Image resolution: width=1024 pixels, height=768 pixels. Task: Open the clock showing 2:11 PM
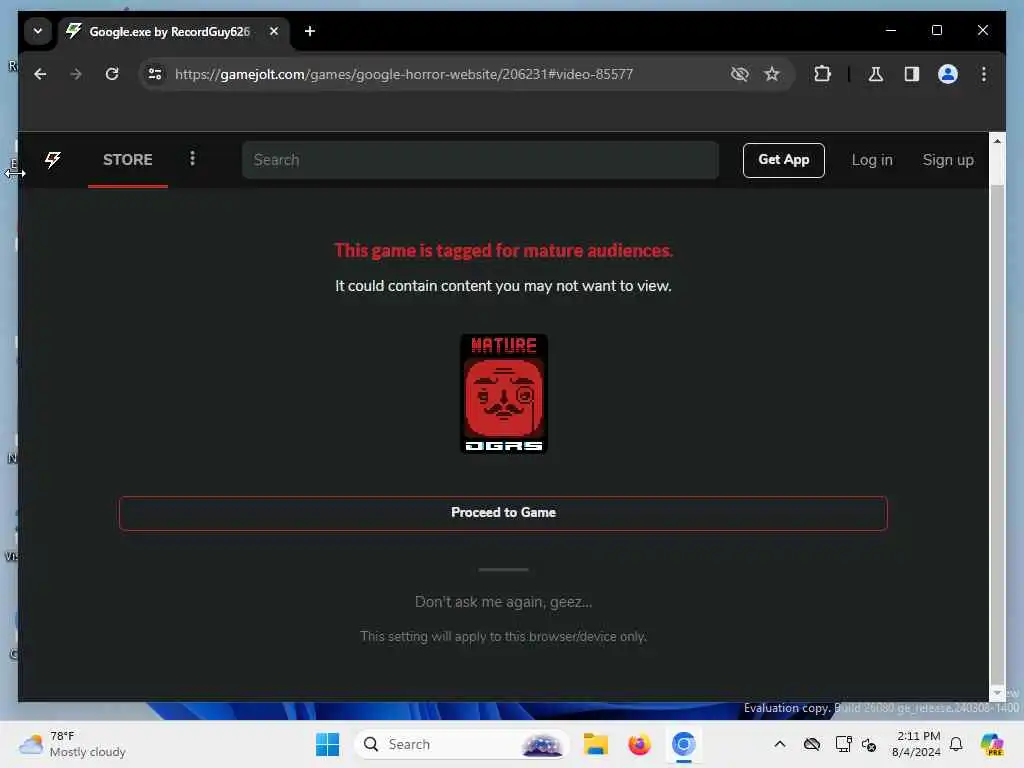[x=916, y=744]
